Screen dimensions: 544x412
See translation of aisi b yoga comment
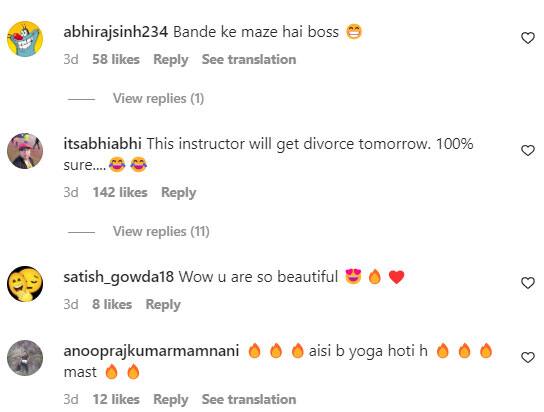(249, 400)
